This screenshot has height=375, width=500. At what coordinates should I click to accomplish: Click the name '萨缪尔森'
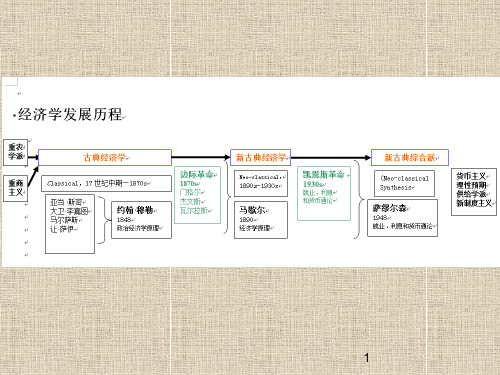(389, 208)
